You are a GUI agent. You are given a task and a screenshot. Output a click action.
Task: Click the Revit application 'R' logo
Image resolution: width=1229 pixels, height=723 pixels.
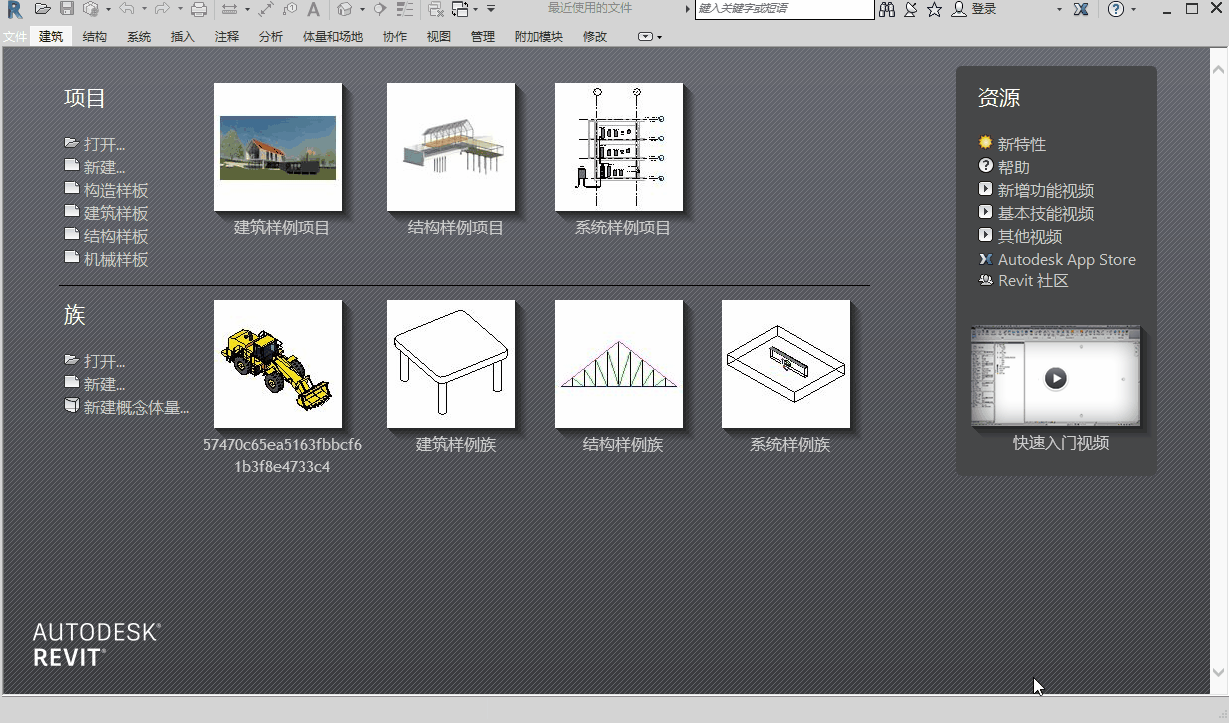[x=14, y=9]
